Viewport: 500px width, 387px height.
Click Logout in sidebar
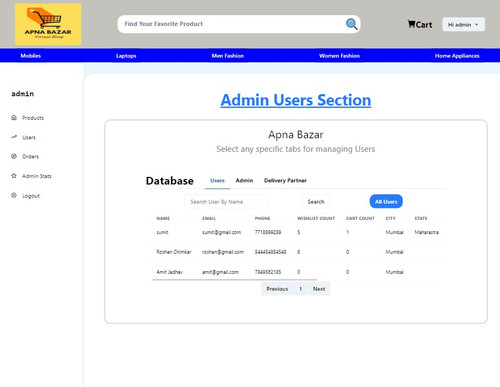31,196
